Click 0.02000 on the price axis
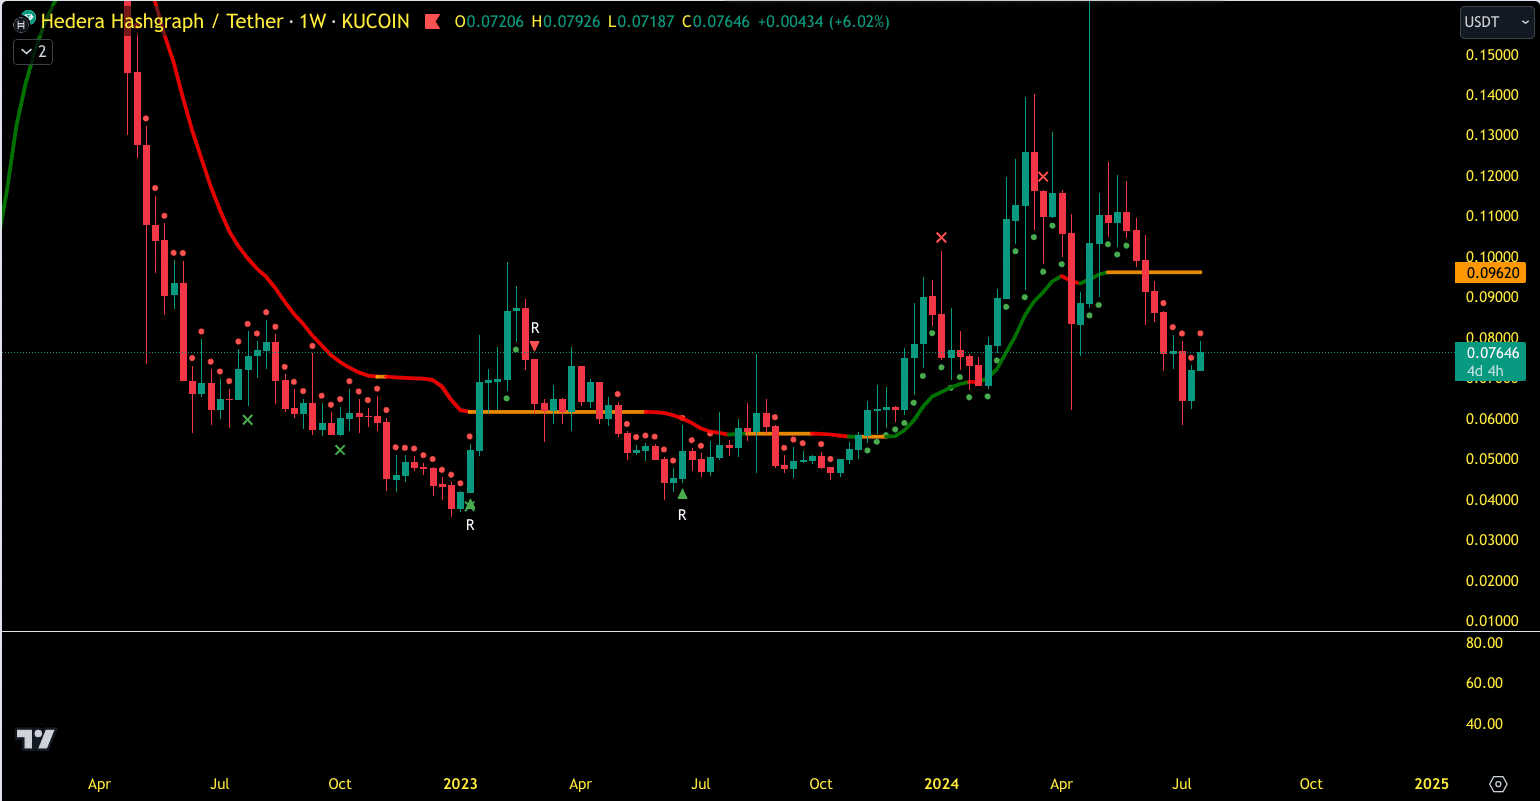The height and width of the screenshot is (801, 1540). (1491, 581)
